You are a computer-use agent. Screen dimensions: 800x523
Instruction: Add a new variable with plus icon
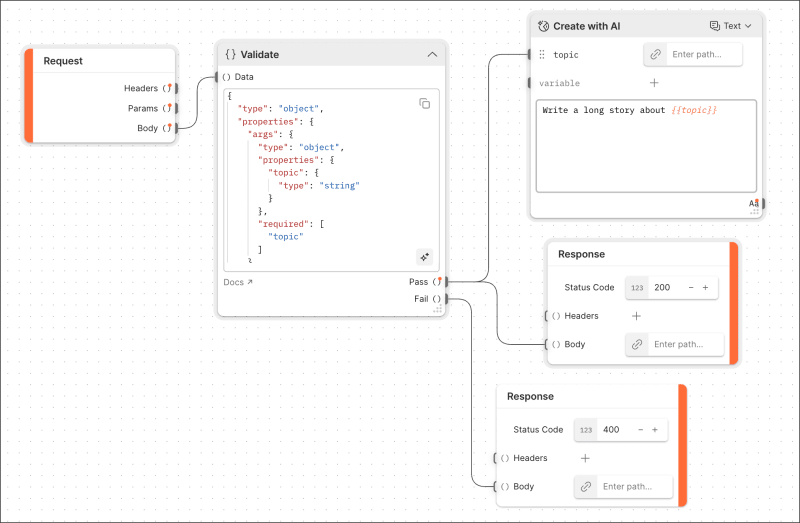click(x=654, y=83)
